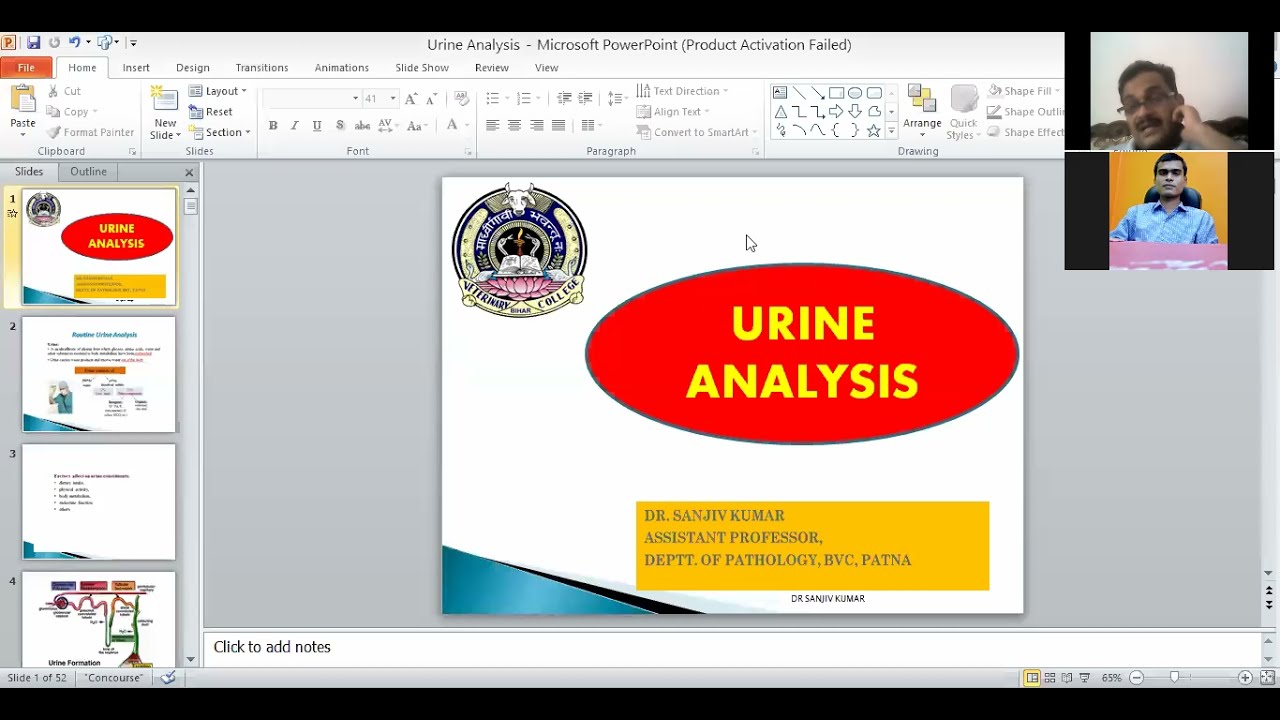Switch to Reading view
Viewport: 1280px width, 720px height.
tap(1067, 678)
